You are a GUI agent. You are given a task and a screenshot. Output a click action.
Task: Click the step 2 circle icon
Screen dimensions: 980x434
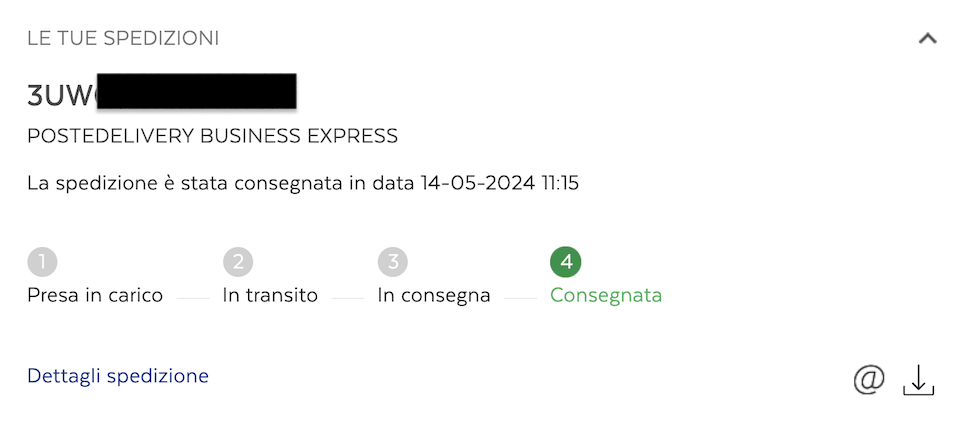click(237, 262)
